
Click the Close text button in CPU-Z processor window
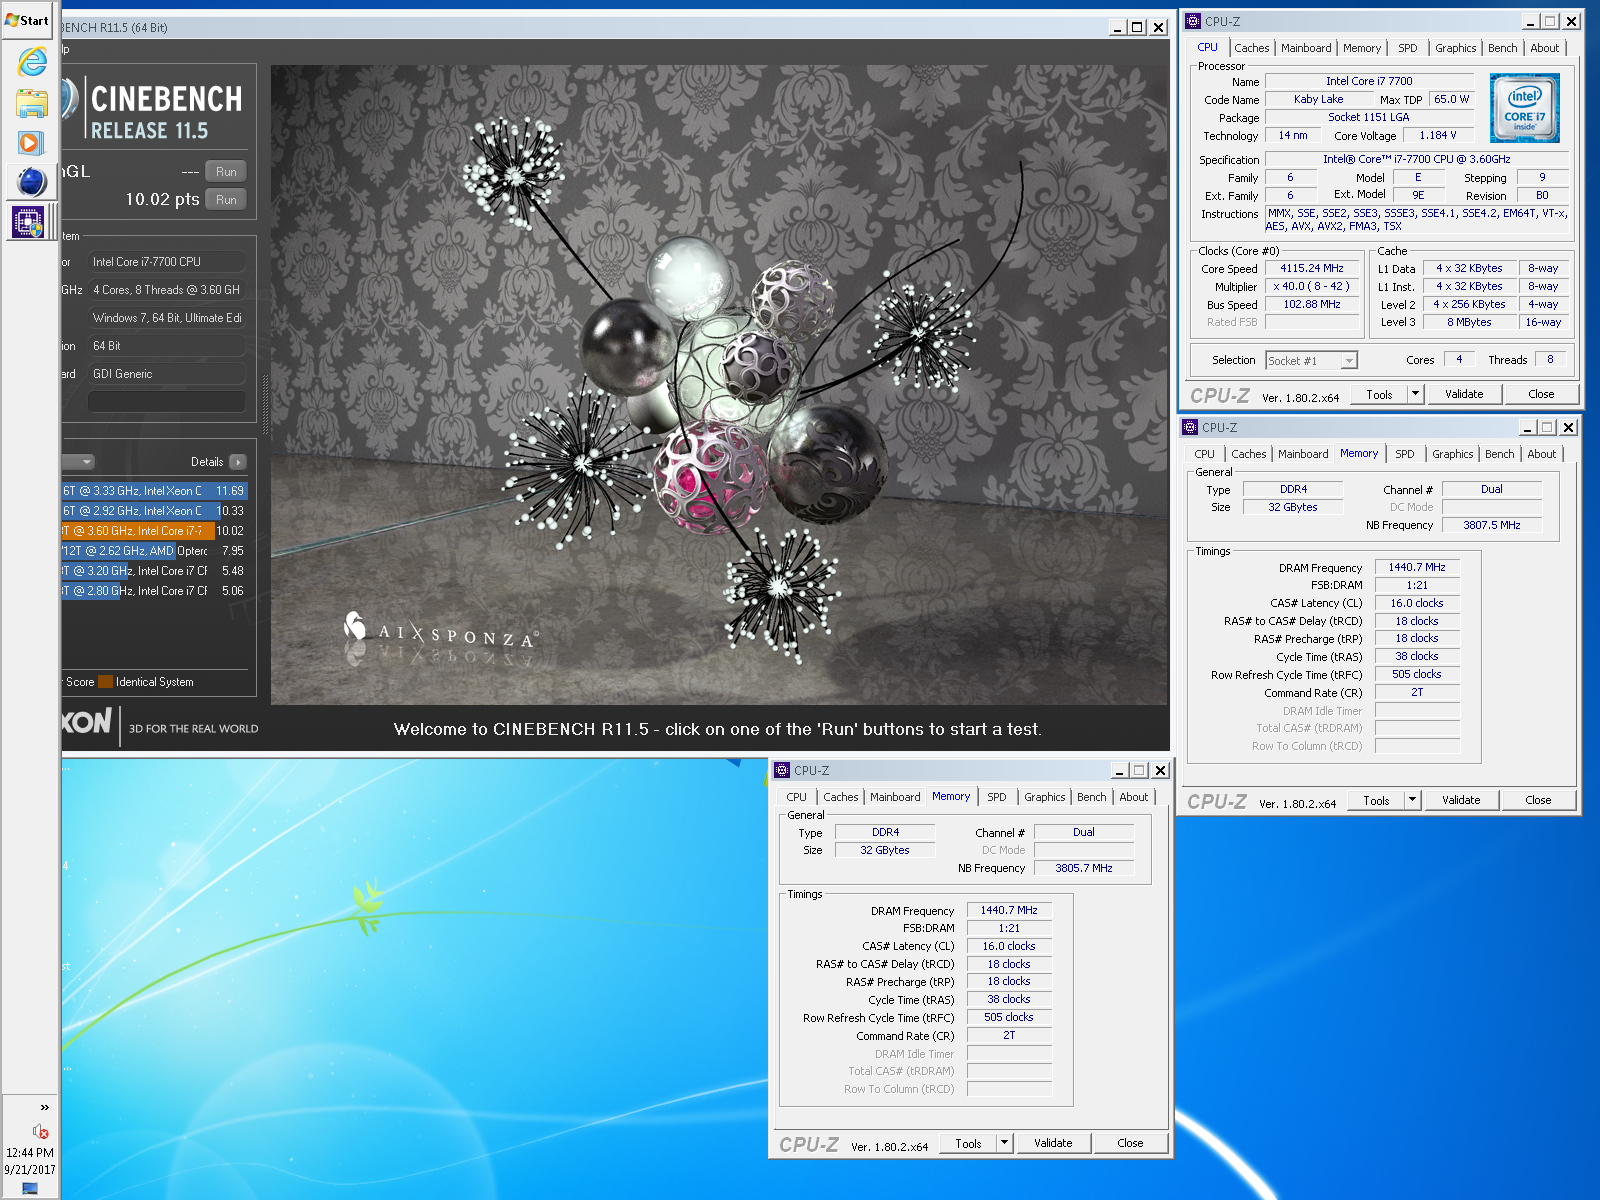(1540, 394)
